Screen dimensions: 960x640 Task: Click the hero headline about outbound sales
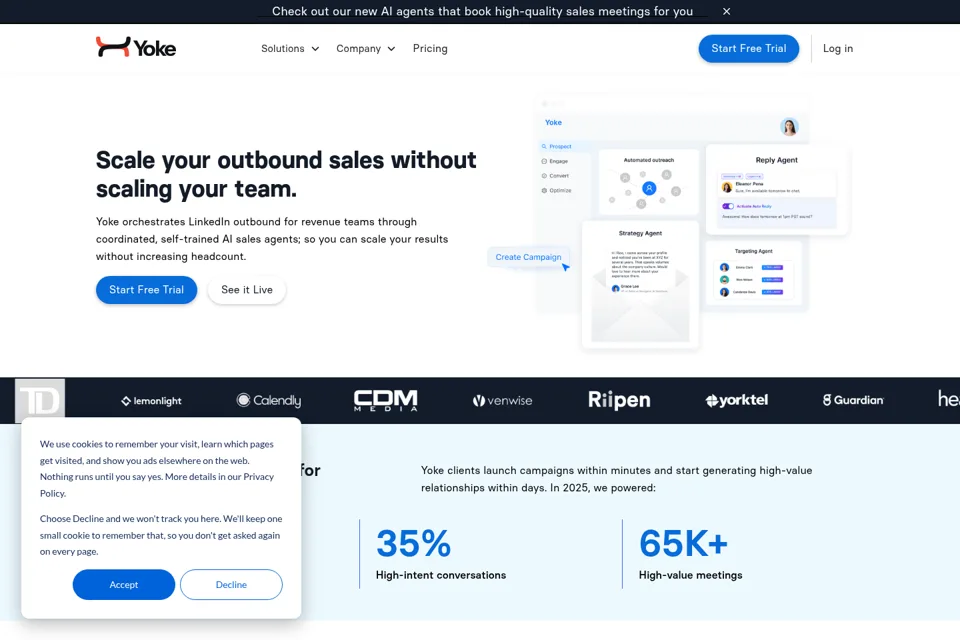click(x=286, y=174)
